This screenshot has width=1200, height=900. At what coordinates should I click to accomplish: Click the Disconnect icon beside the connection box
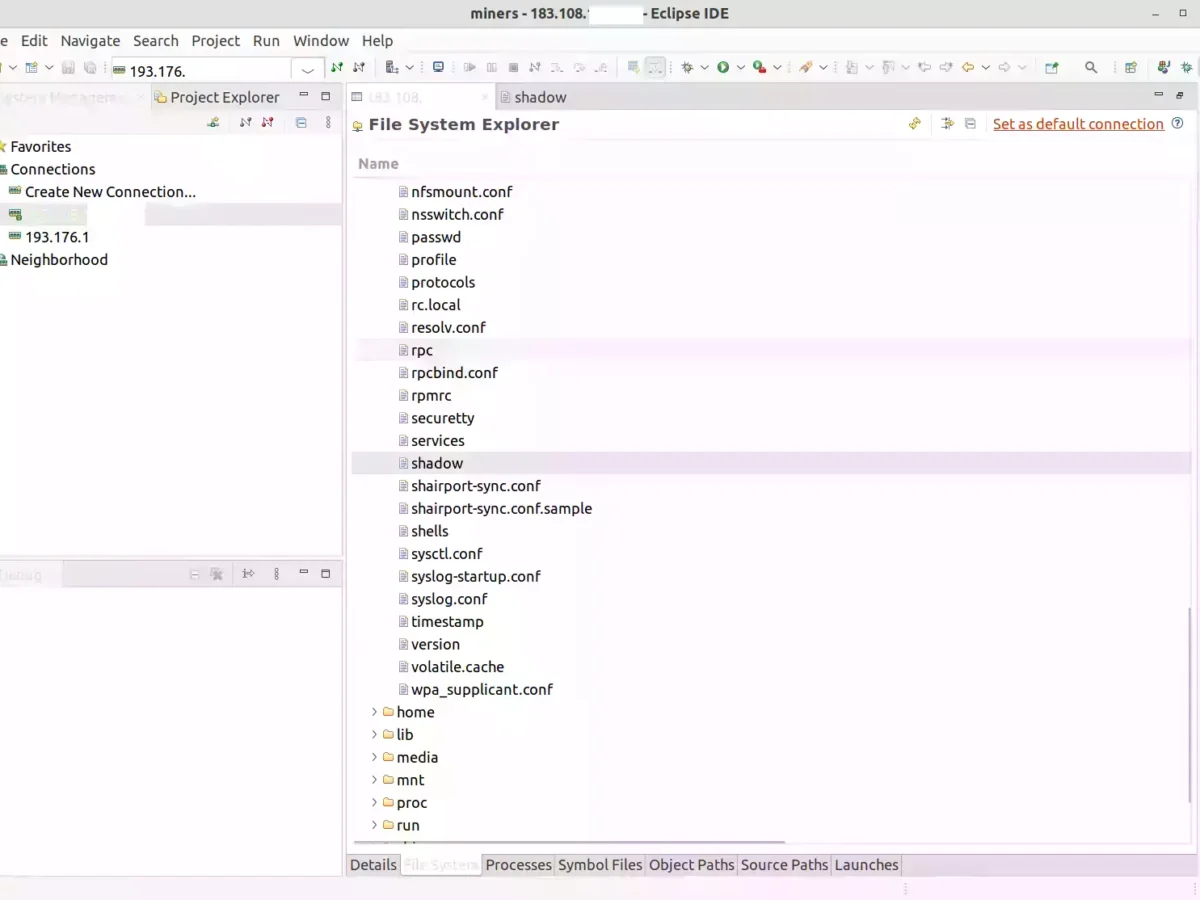pyautogui.click(x=359, y=68)
